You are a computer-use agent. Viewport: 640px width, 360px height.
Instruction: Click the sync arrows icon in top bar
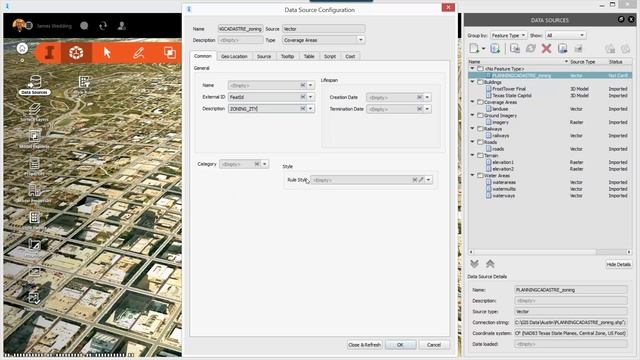click(x=103, y=26)
